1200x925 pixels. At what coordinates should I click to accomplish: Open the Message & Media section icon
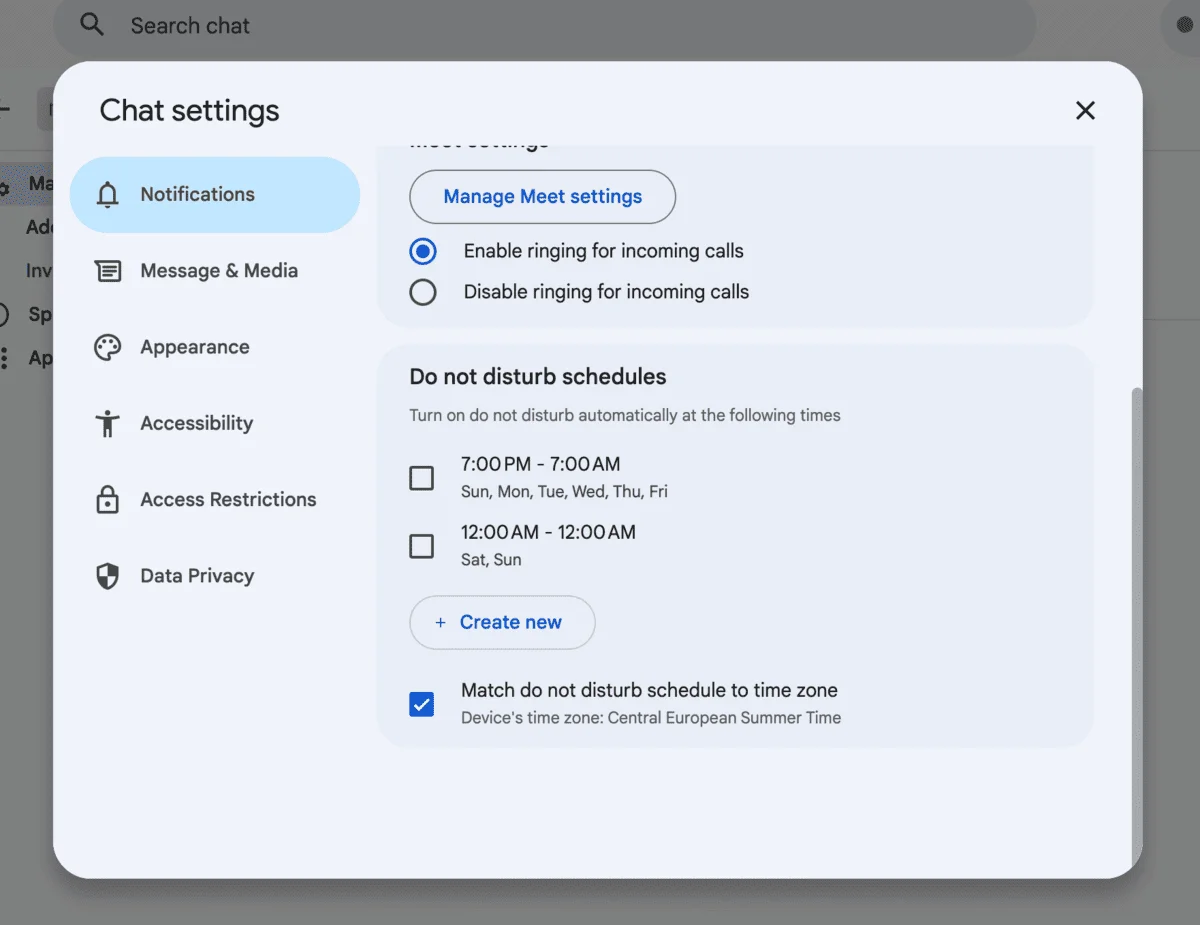click(108, 270)
